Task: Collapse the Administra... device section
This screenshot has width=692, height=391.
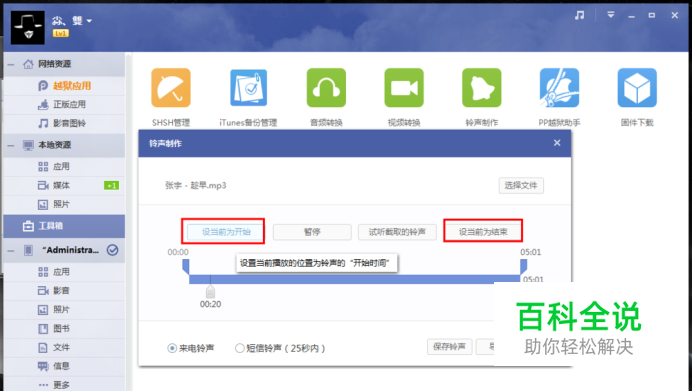Action: pos(11,251)
